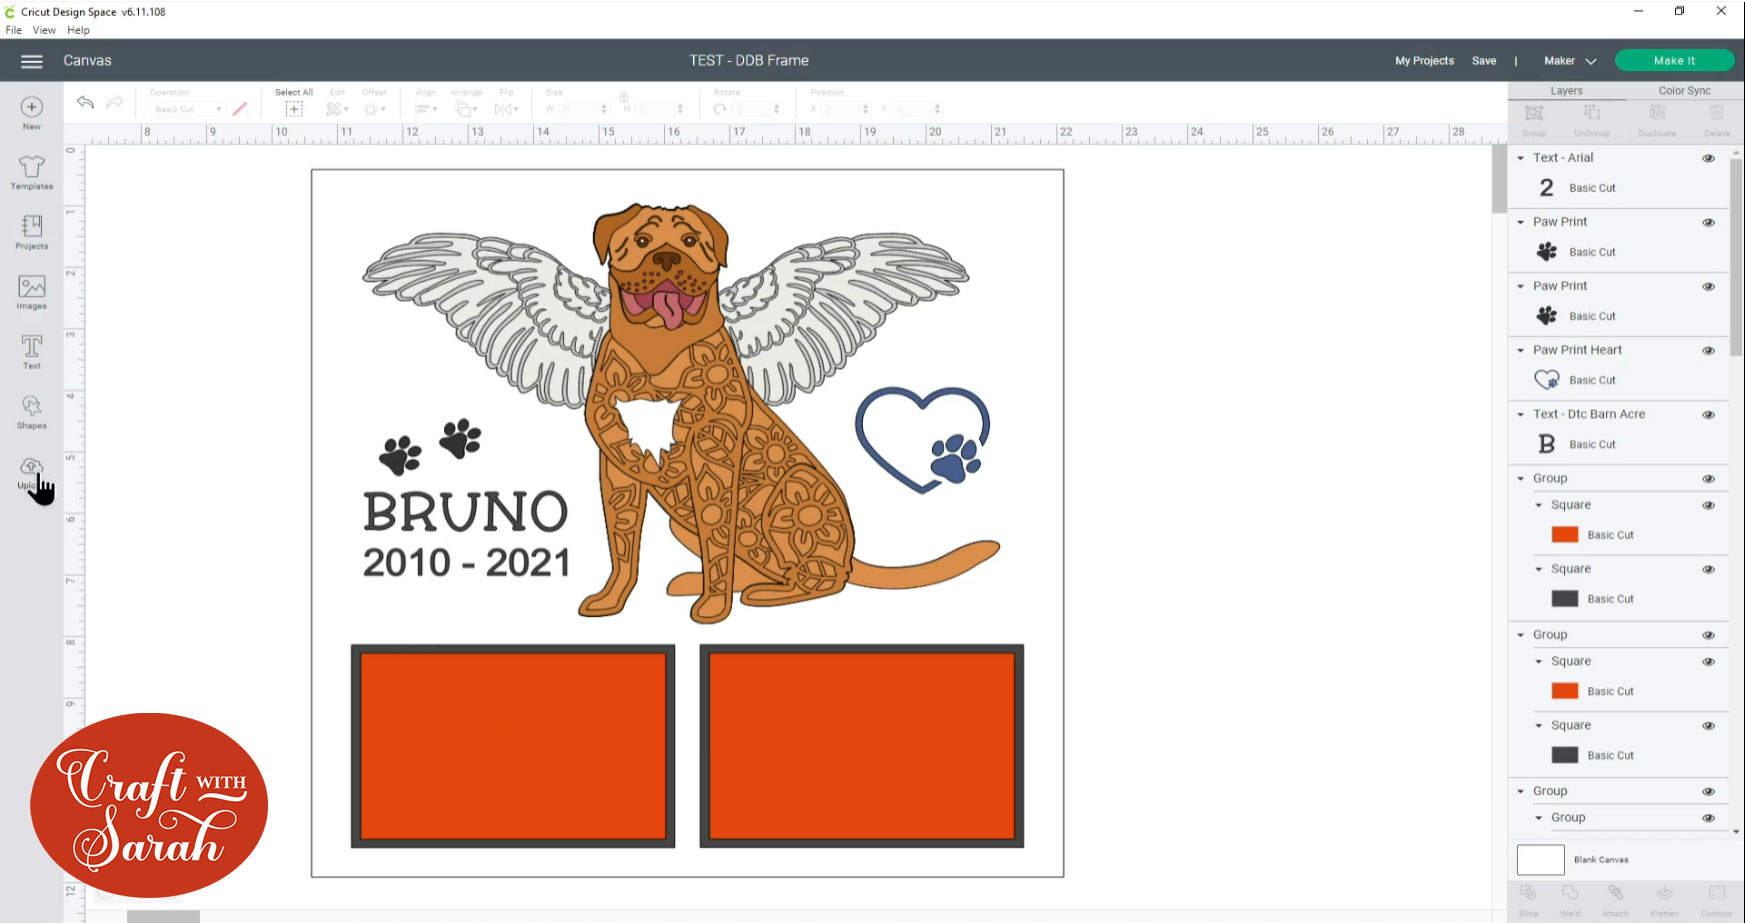
Task: Toggle visibility of Text - Dtc Barn Acre layer
Action: pos(1708,415)
